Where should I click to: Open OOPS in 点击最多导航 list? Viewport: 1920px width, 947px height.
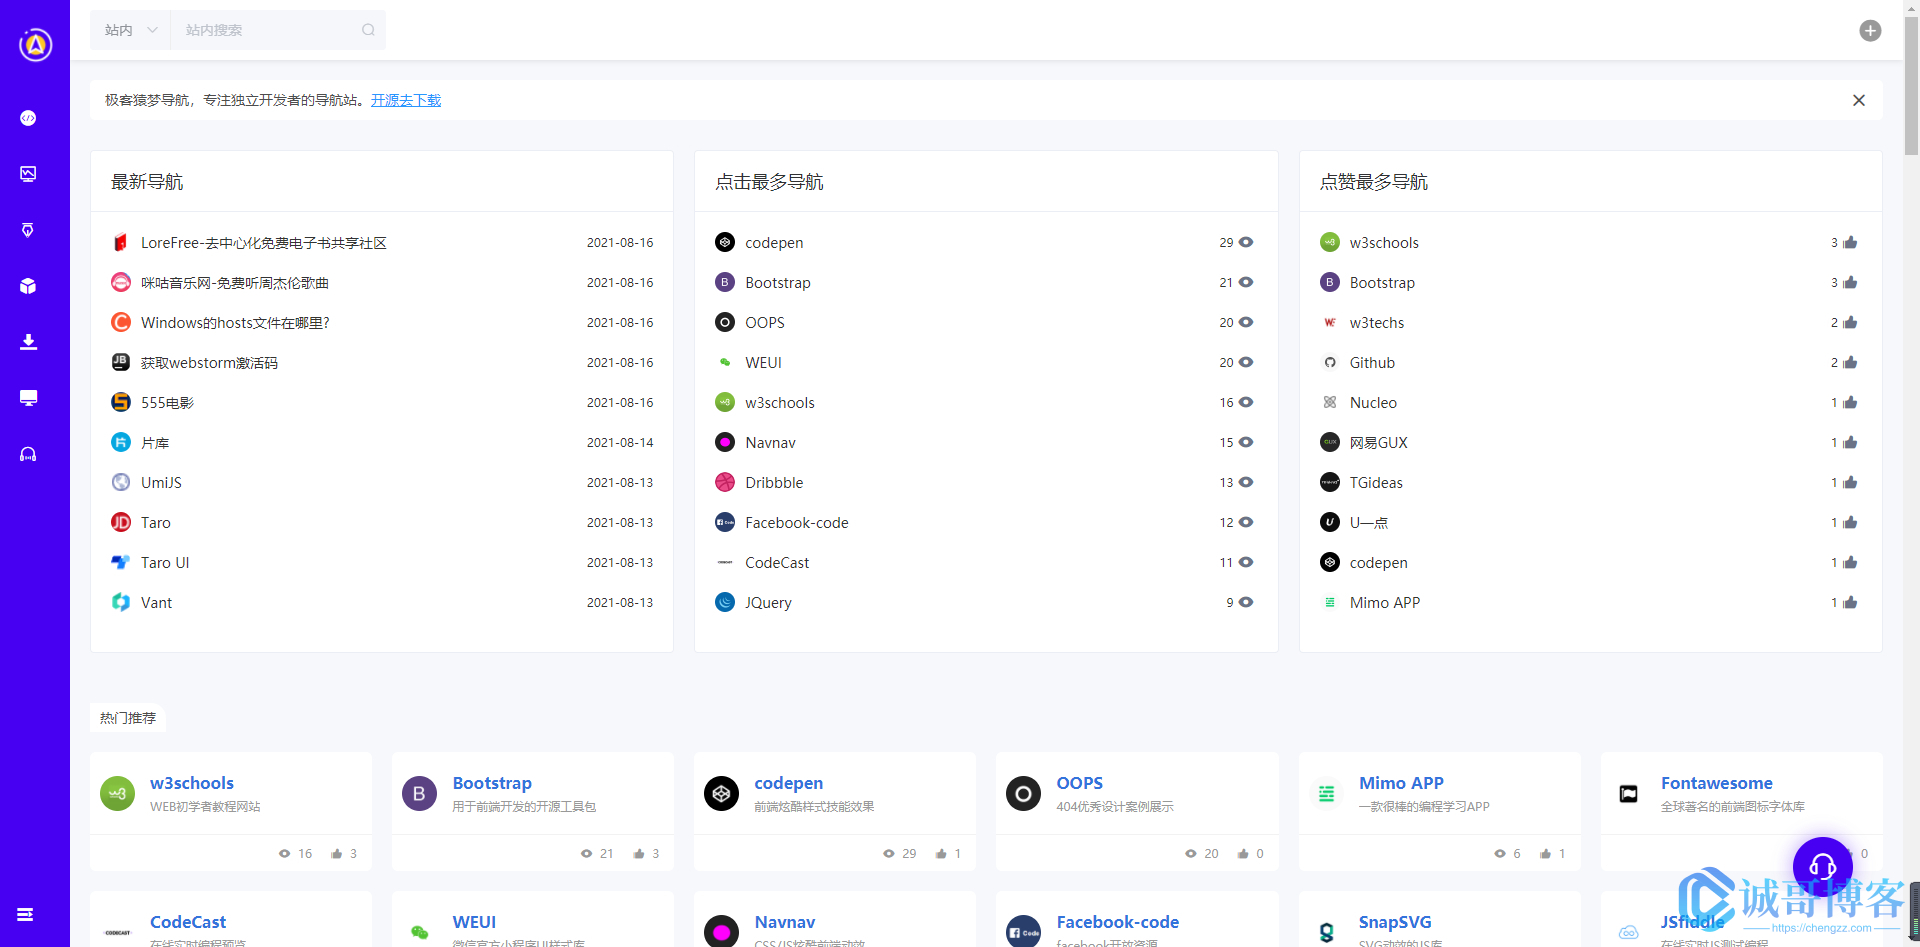765,323
